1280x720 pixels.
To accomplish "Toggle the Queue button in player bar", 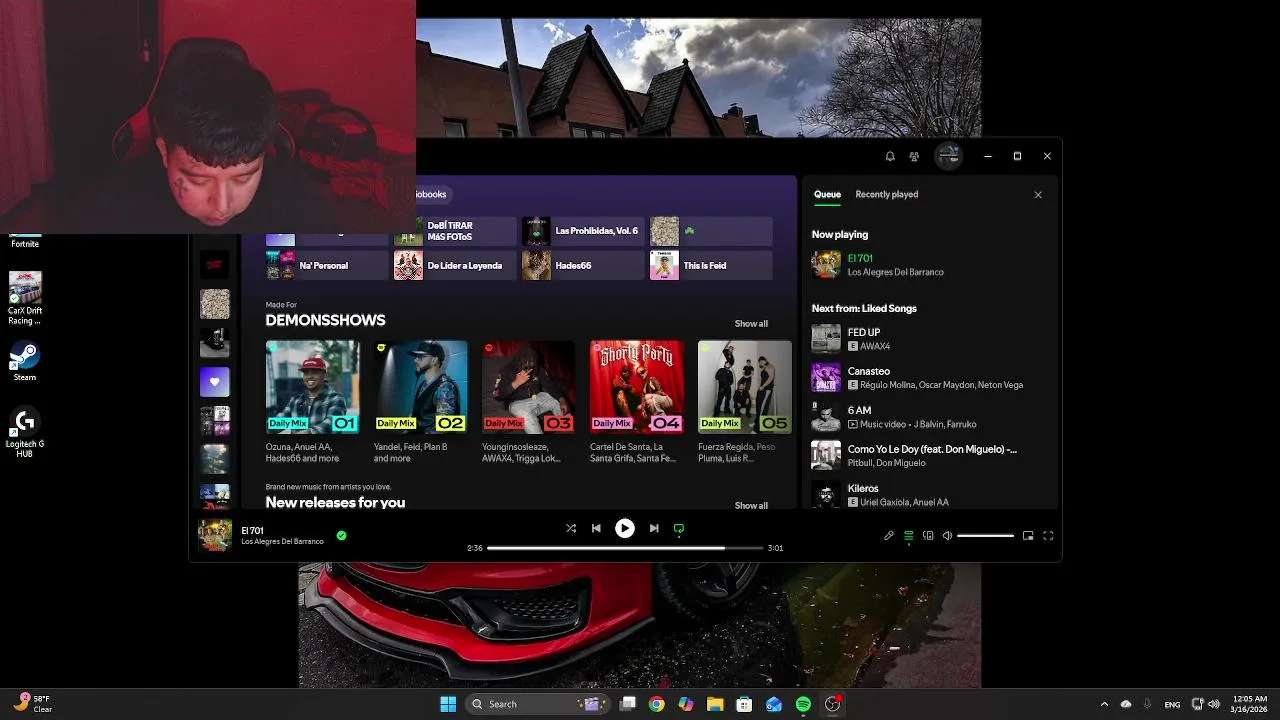I will 908,536.
